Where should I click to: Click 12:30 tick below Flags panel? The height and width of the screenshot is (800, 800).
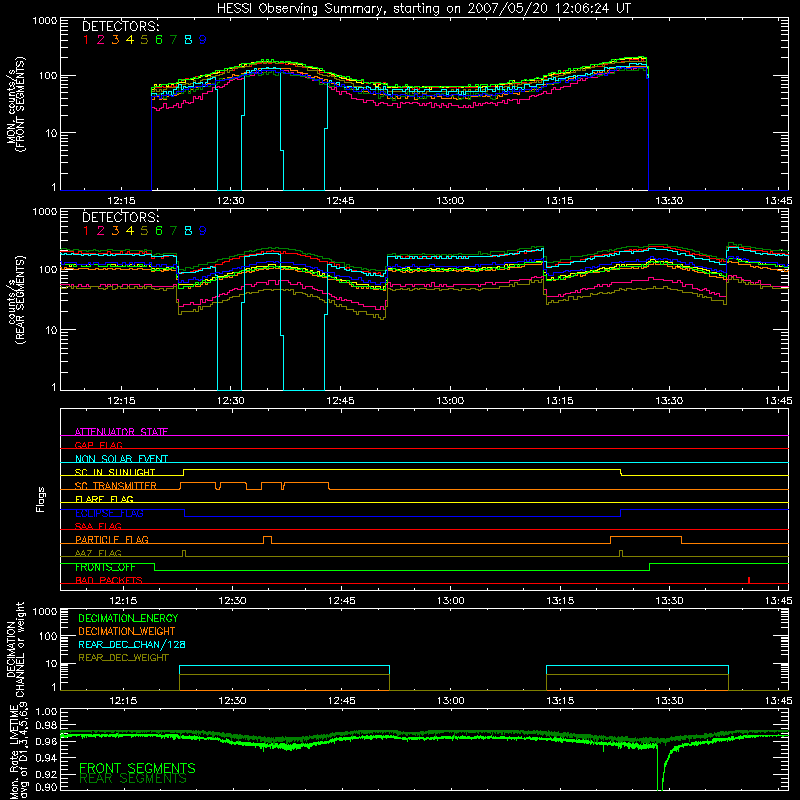tap(232, 601)
